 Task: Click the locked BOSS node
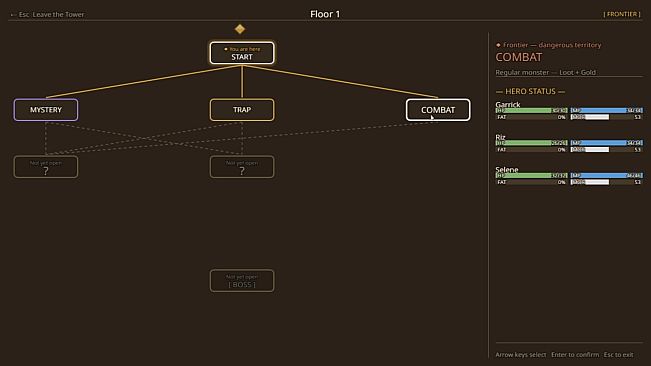tap(242, 281)
